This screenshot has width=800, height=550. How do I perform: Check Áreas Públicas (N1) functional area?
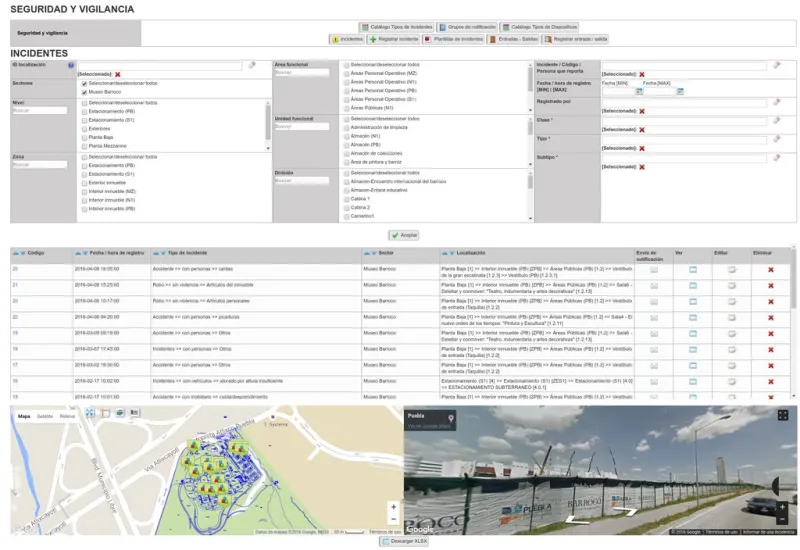[x=347, y=108]
